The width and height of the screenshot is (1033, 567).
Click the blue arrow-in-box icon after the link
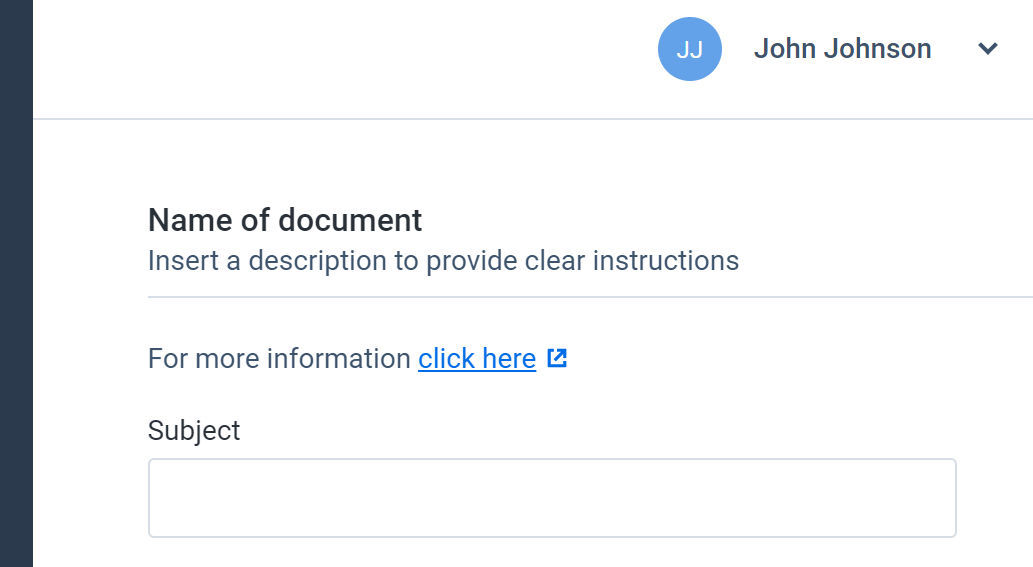(x=557, y=358)
